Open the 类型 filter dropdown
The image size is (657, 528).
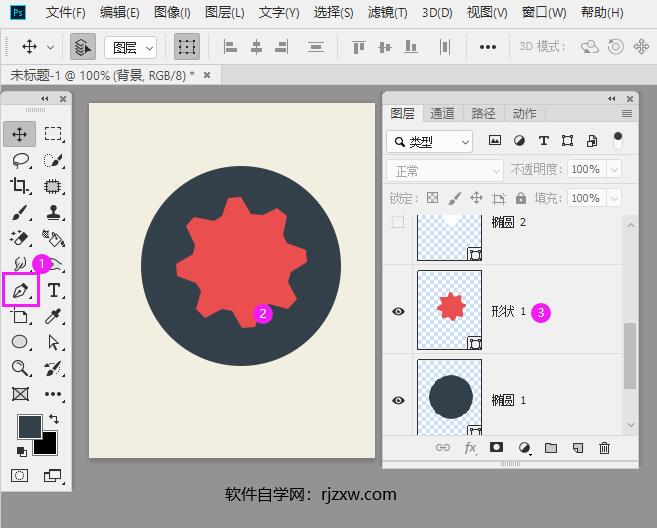click(429, 142)
